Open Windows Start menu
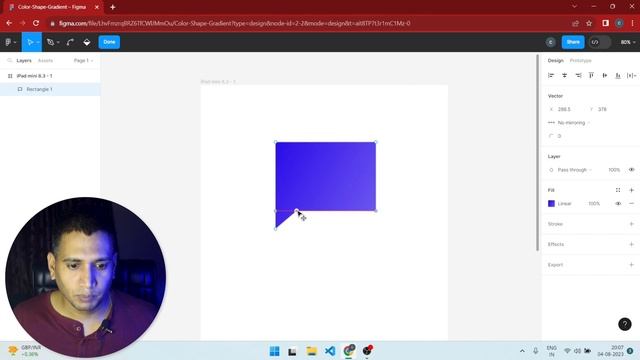Screen dimensions: 640x360 [274, 351]
